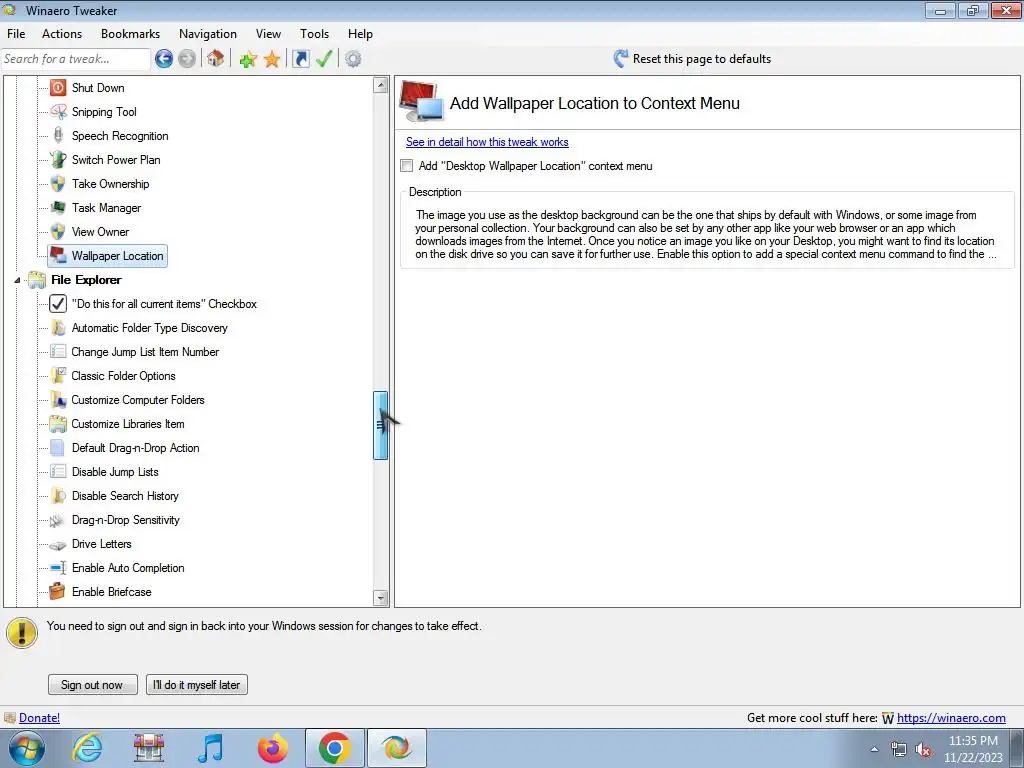Click the shortcut export toolbar icon
This screenshot has height=768, width=1024.
coord(300,59)
